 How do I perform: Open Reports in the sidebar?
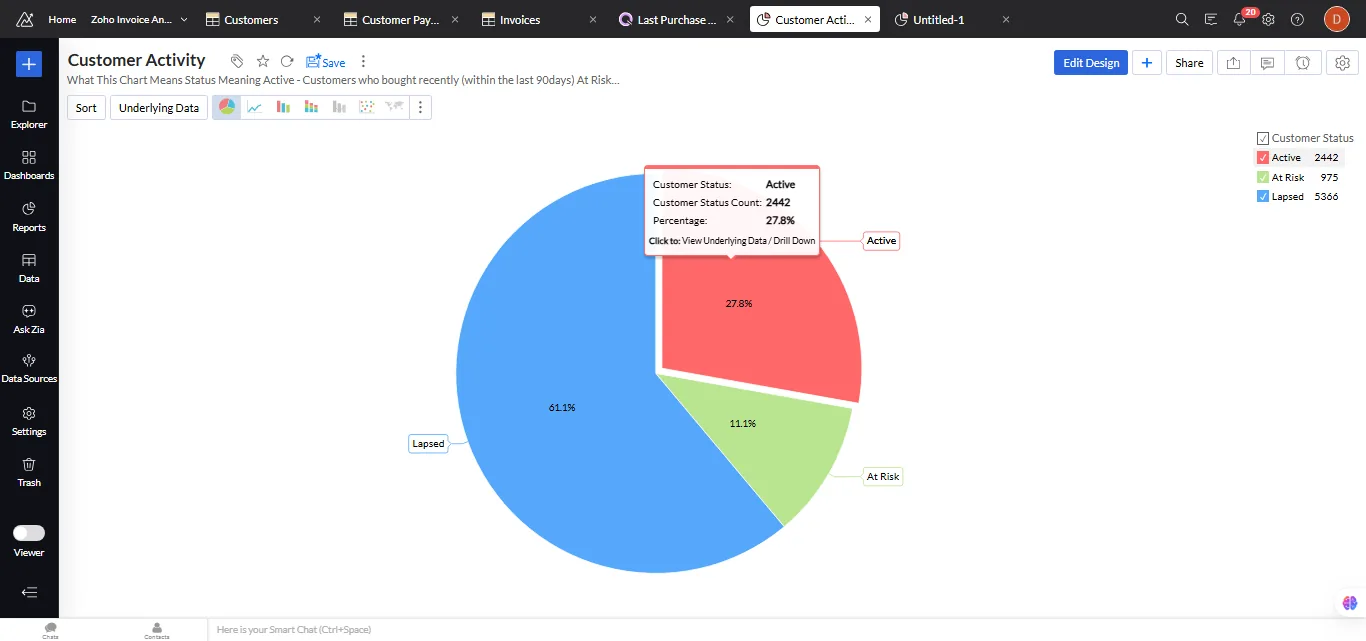[x=29, y=217]
